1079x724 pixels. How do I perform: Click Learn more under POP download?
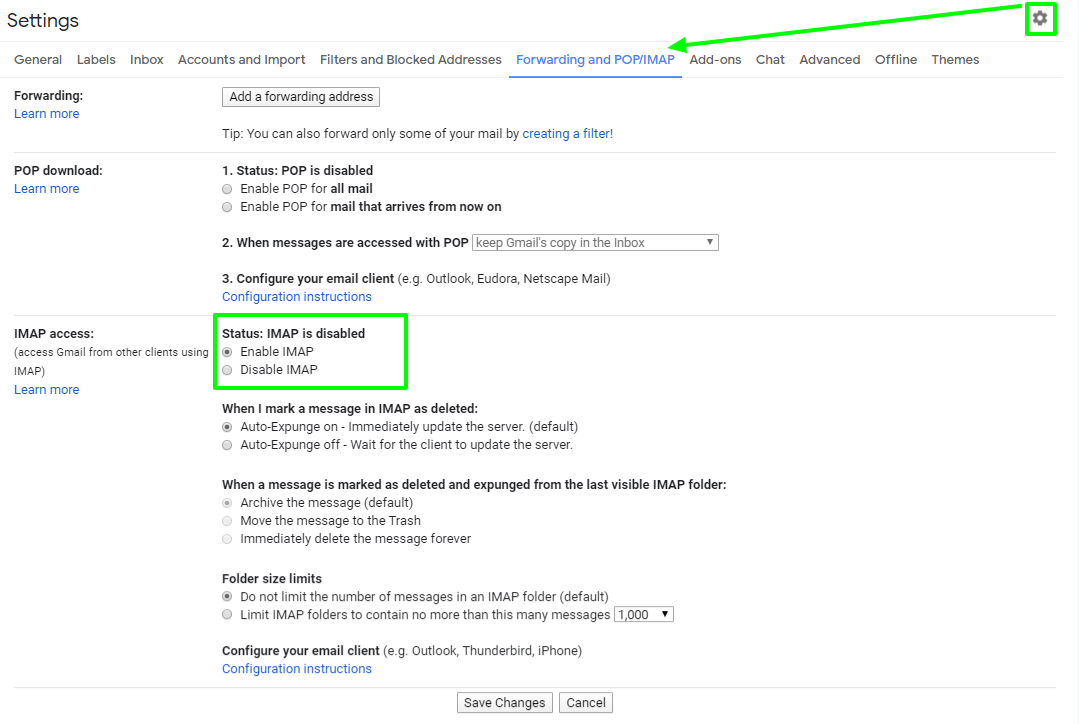pyautogui.click(x=47, y=189)
